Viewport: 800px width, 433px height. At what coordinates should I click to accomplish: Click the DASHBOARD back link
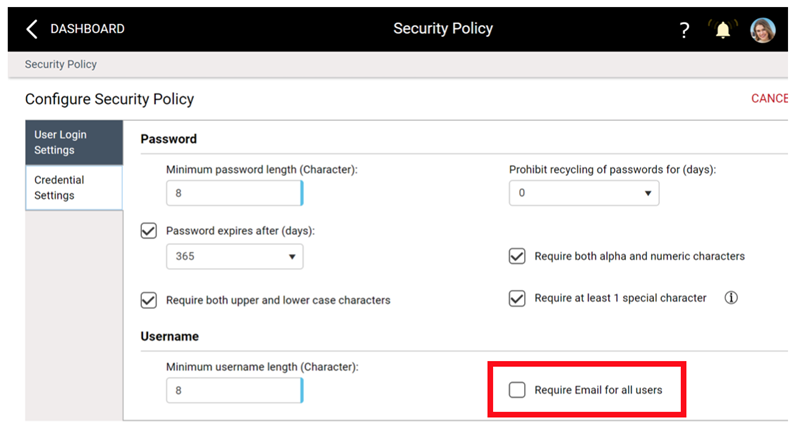(87, 29)
